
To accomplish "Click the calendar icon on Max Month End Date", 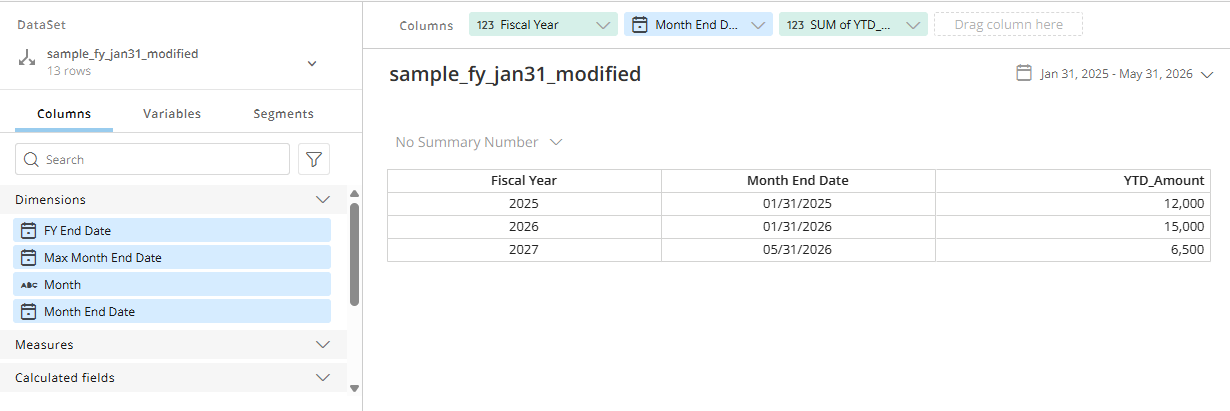I will click(x=29, y=257).
